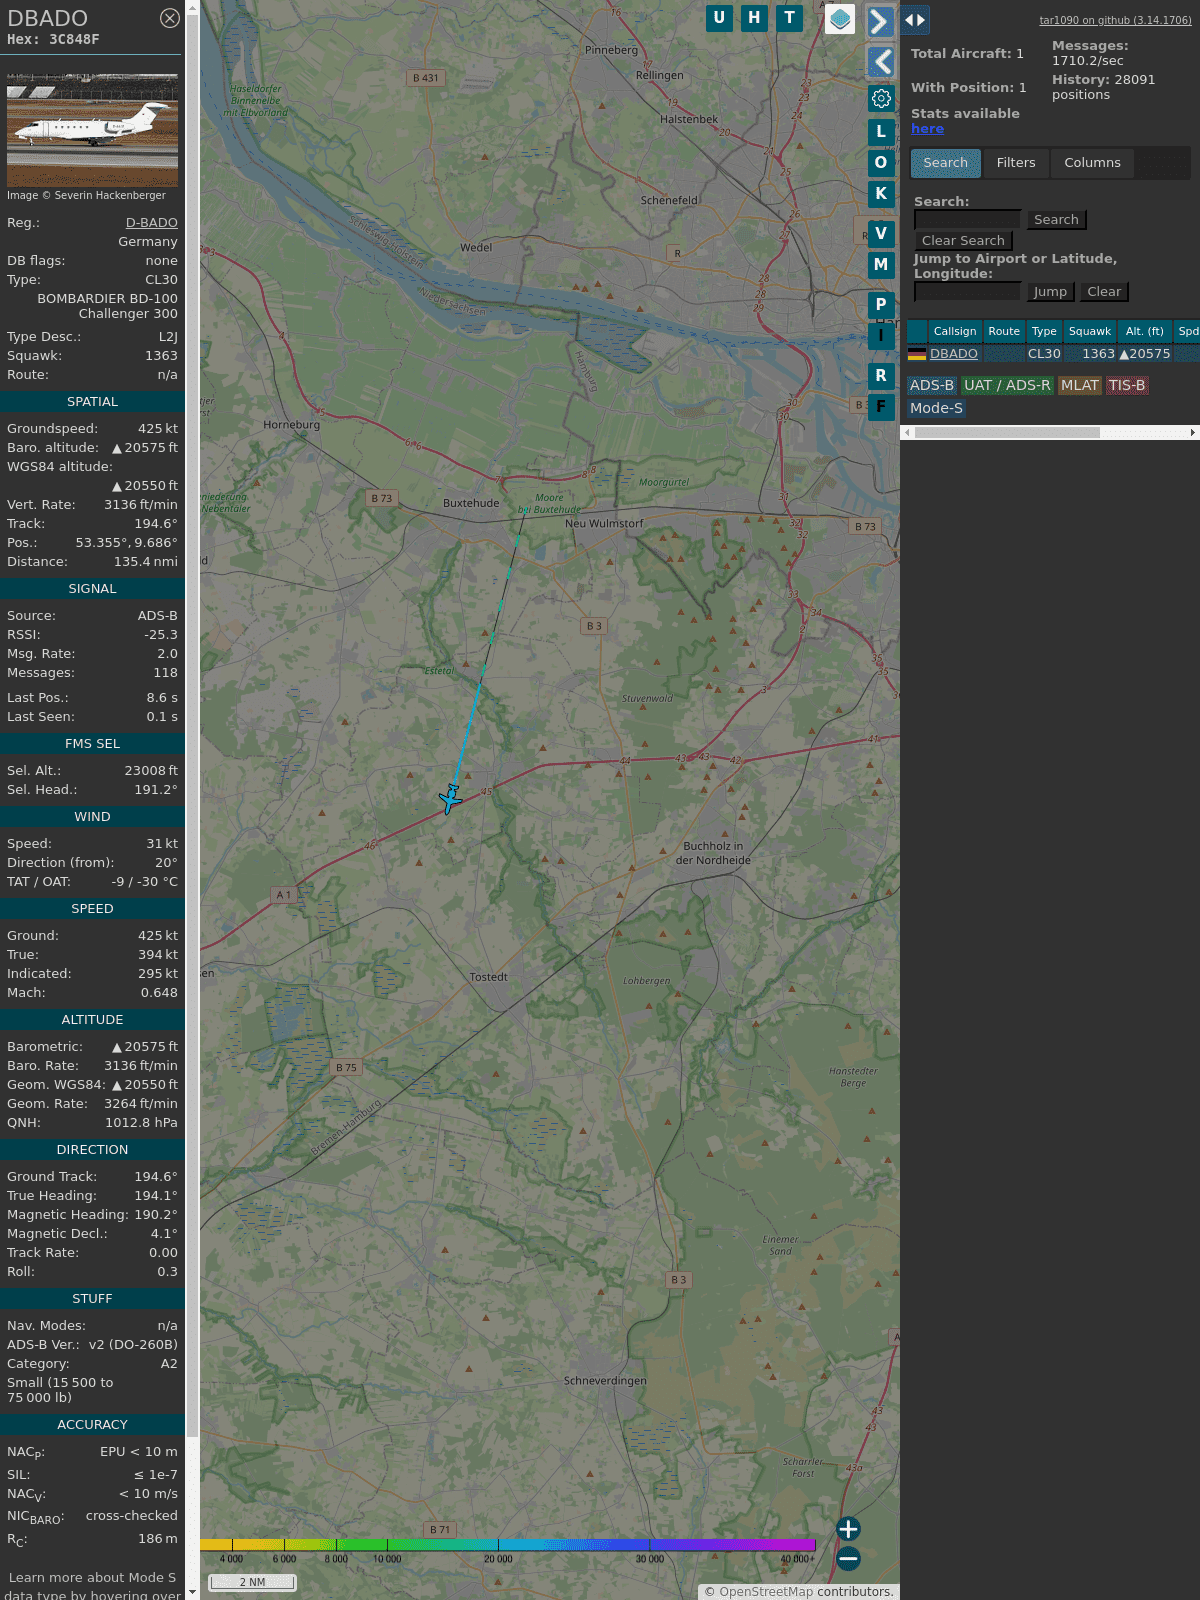Screen dimensions: 1200x1600
Task: Click the left chevron sidebar collapse button
Action: pos(880,62)
